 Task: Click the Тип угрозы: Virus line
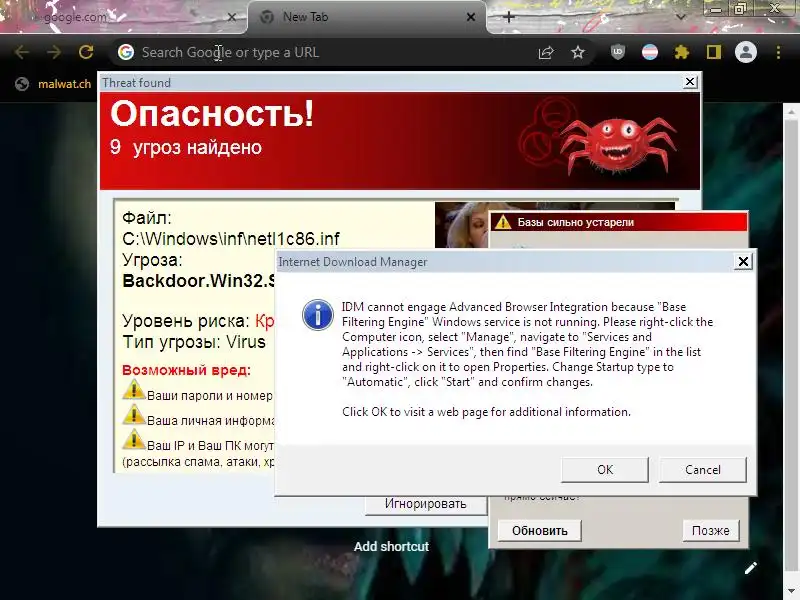(194, 342)
